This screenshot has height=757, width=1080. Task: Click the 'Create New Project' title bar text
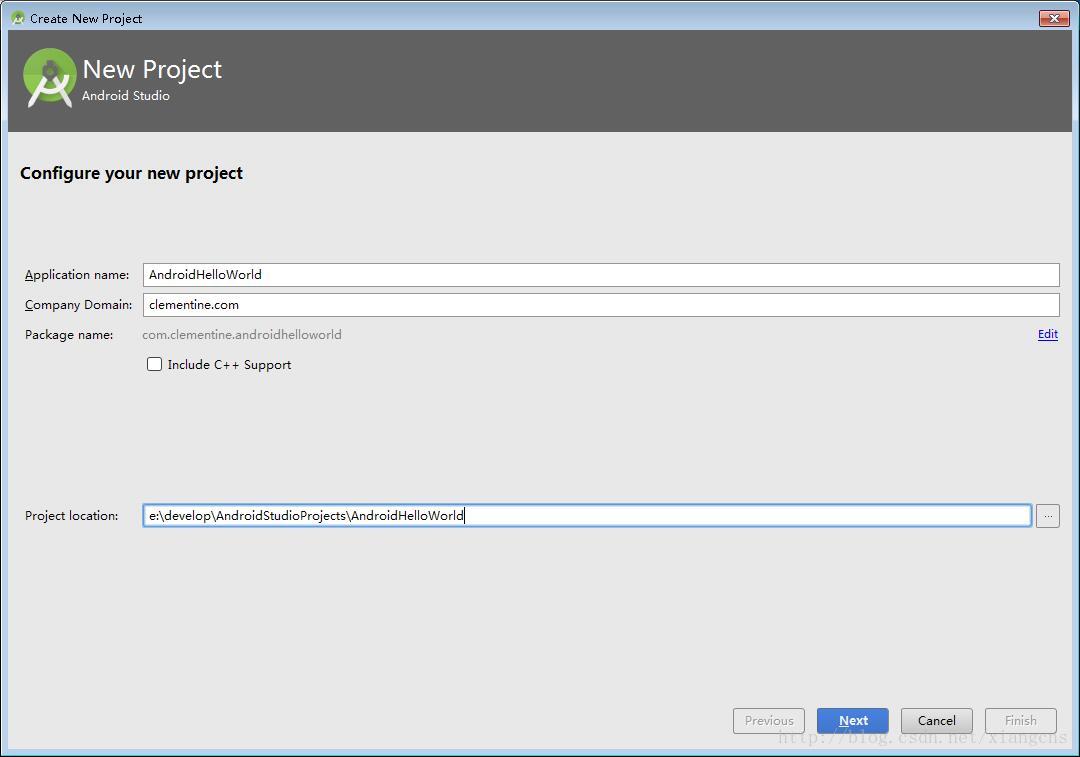point(86,19)
